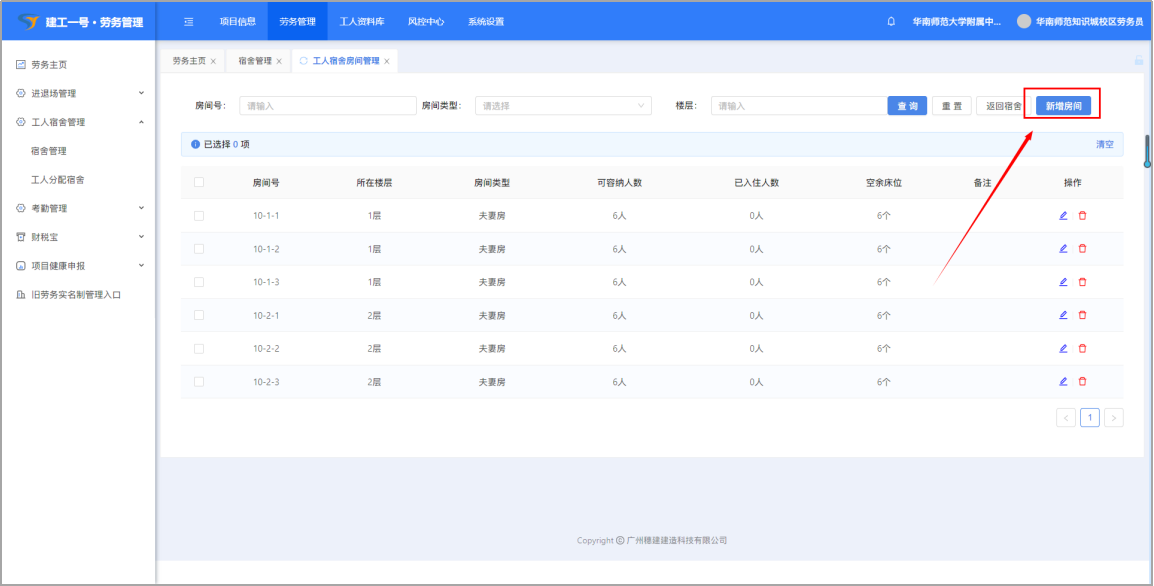Open the 房间类型 dropdown

(x=562, y=106)
